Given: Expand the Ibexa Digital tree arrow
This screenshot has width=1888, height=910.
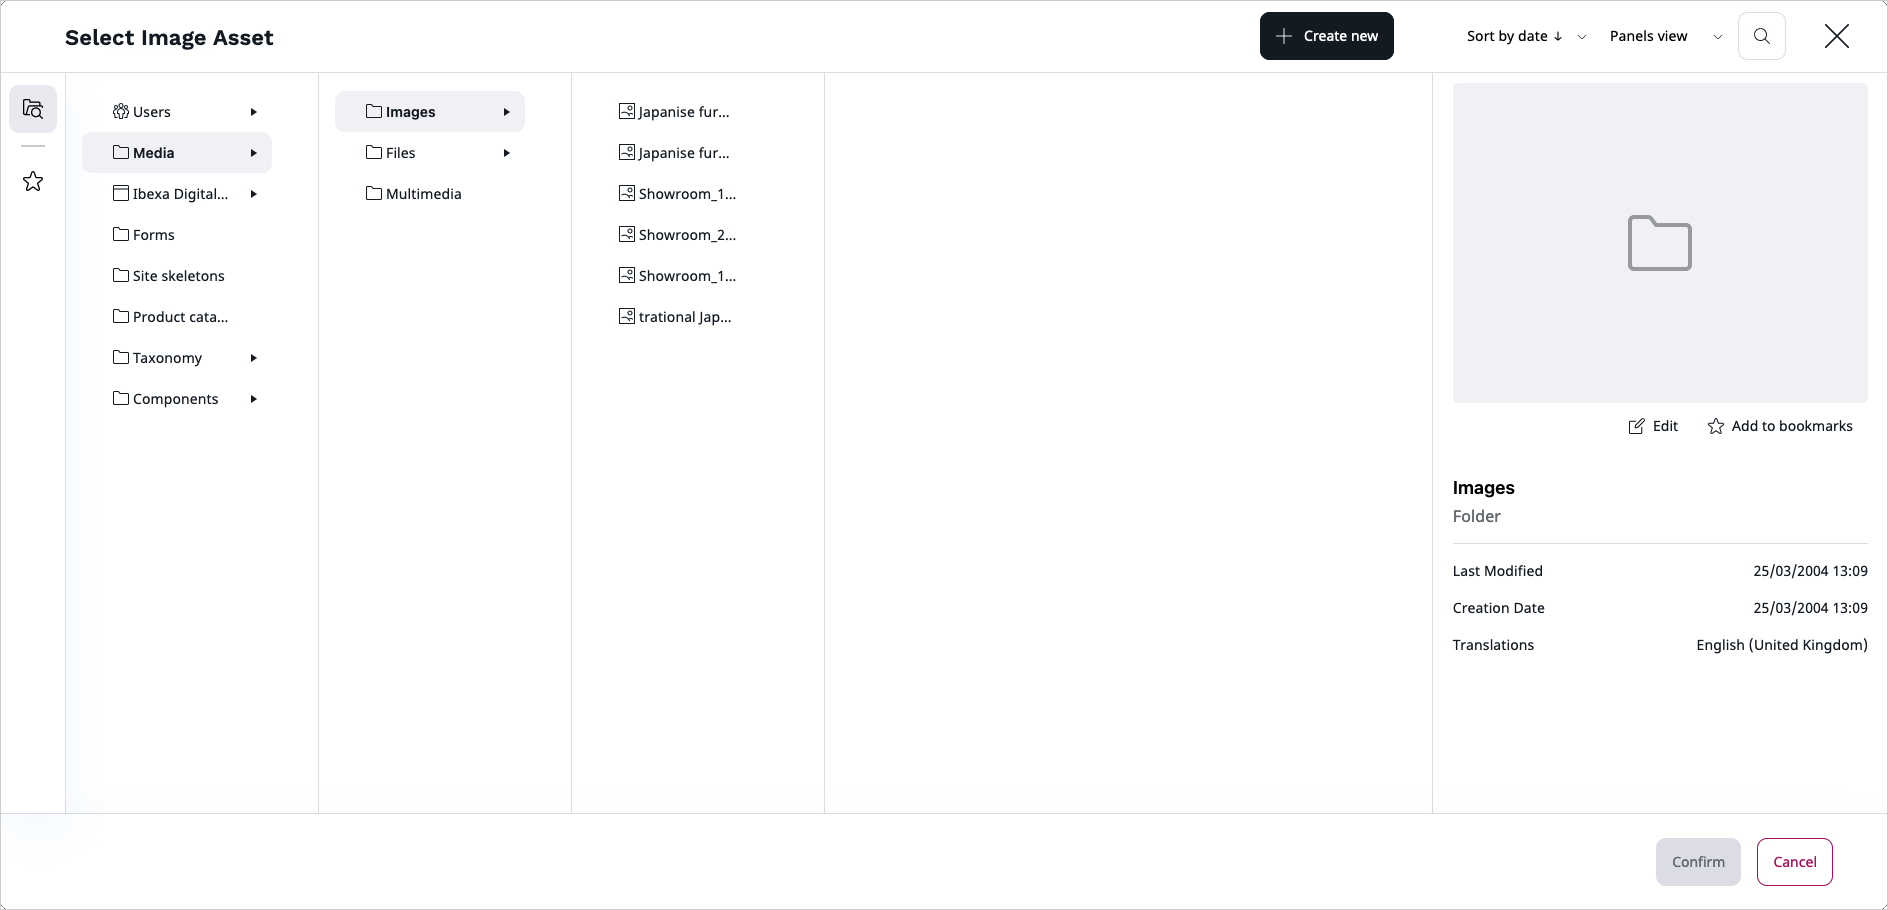Looking at the screenshot, I should [x=254, y=194].
